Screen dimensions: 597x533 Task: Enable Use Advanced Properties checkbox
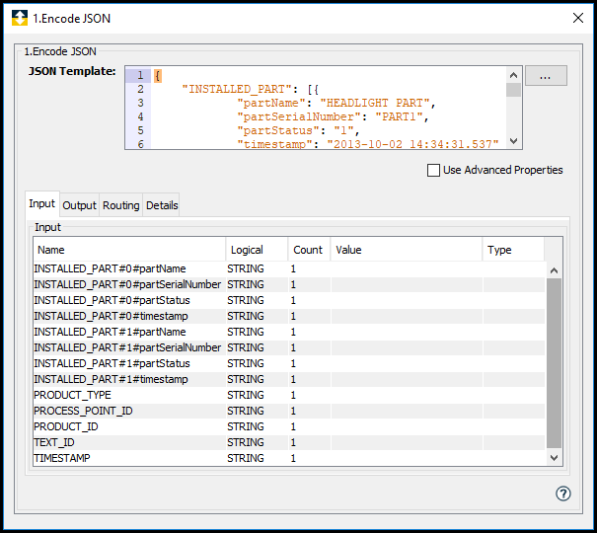tap(433, 170)
